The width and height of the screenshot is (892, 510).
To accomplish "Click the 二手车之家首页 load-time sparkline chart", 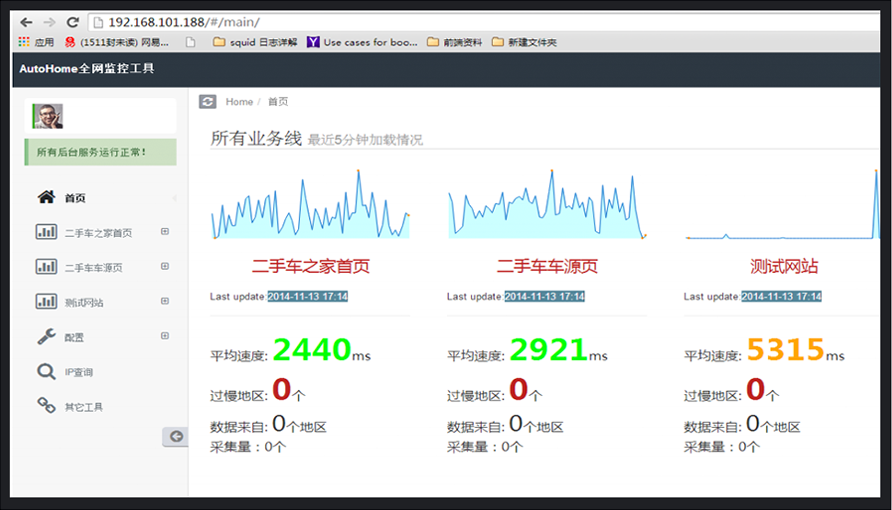I will [311, 204].
